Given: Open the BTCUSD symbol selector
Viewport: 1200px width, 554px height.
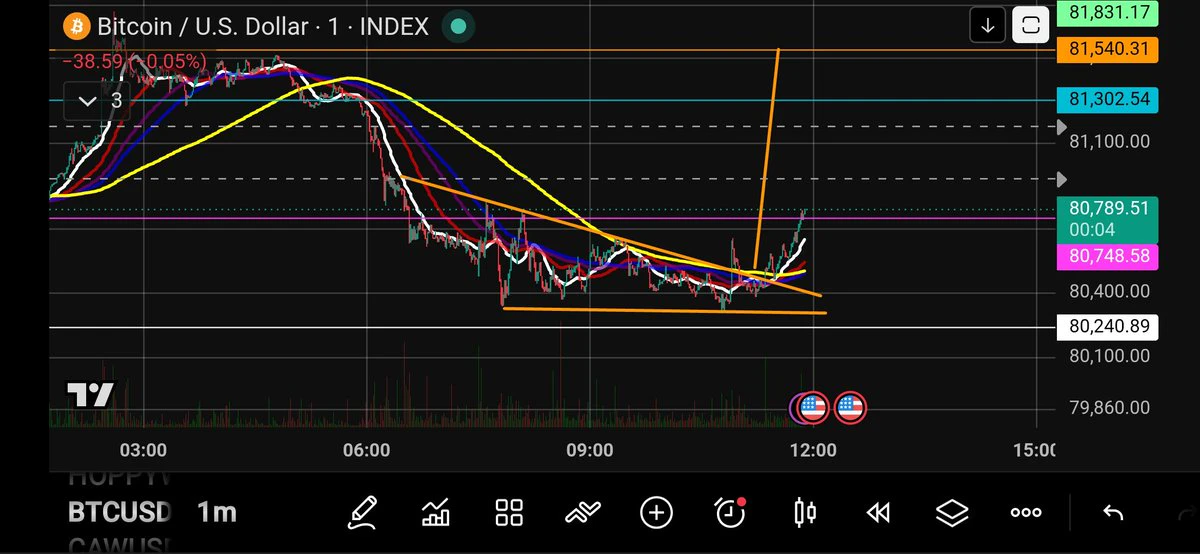Looking at the screenshot, I should click(x=120, y=513).
